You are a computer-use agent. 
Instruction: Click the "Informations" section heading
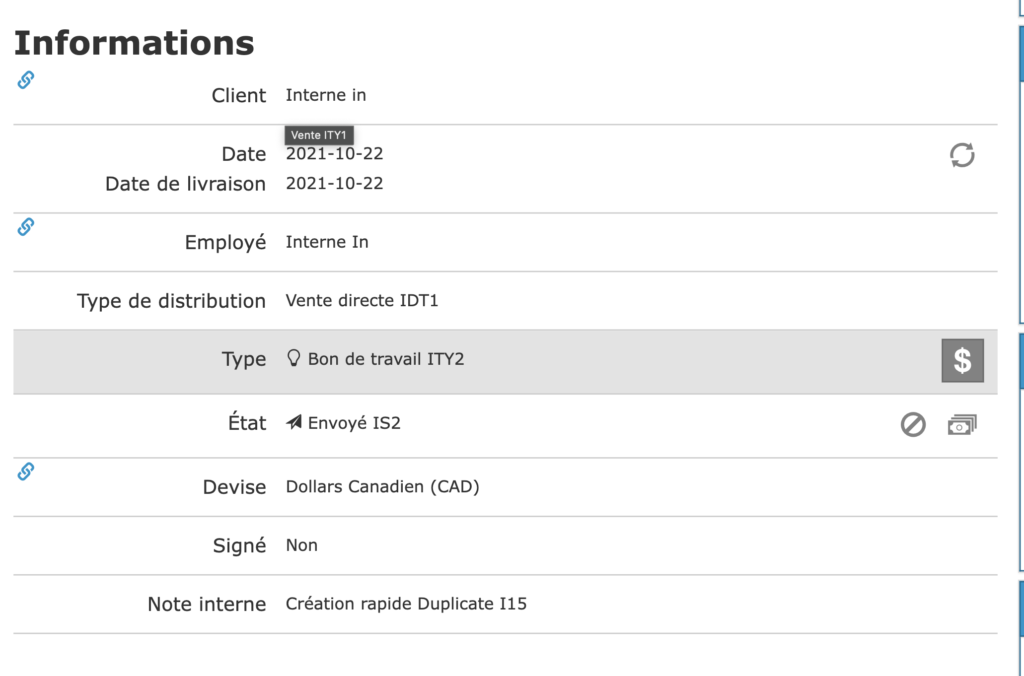134,43
